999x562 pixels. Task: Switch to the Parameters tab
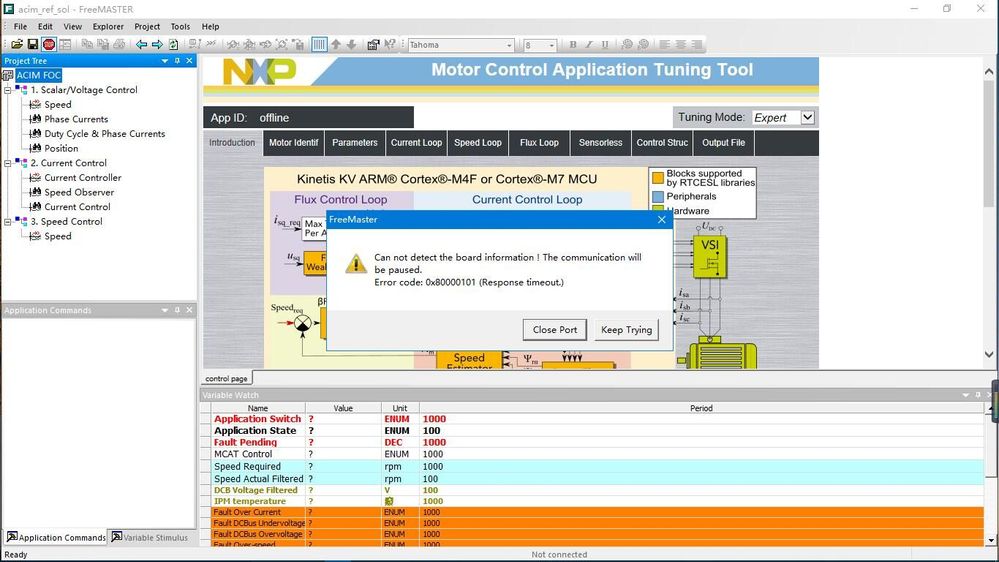coord(355,143)
